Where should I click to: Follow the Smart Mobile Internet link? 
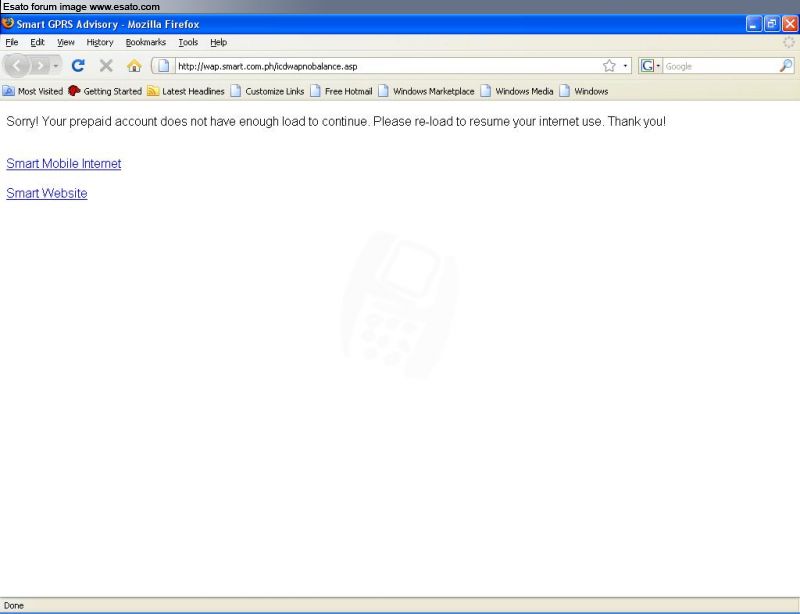pos(64,164)
